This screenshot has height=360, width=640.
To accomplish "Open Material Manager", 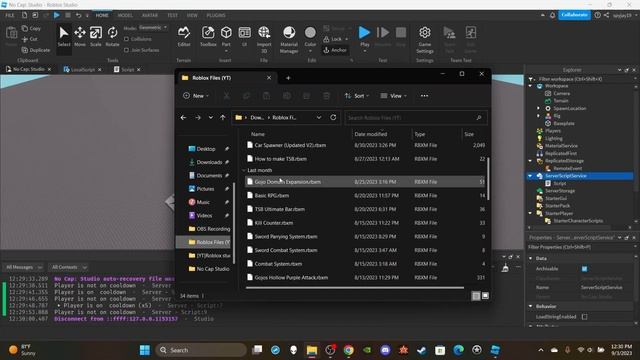I will pyautogui.click(x=289, y=39).
